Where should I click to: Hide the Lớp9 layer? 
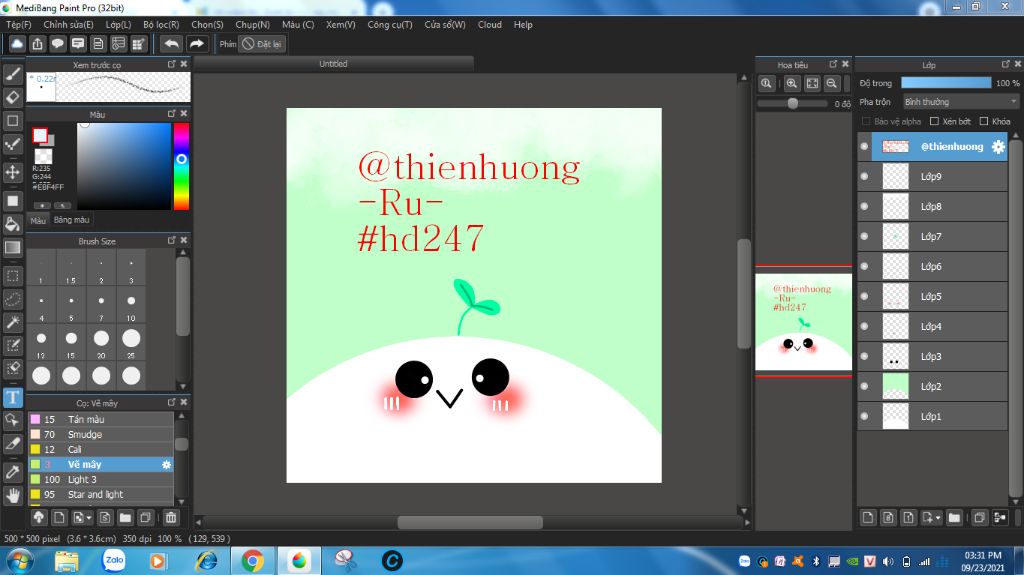(x=865, y=176)
